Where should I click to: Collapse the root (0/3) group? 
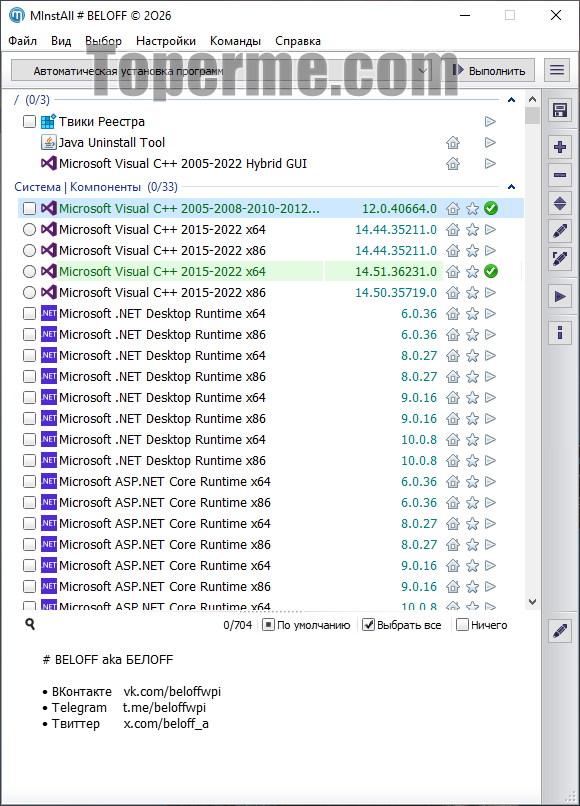pos(511,100)
